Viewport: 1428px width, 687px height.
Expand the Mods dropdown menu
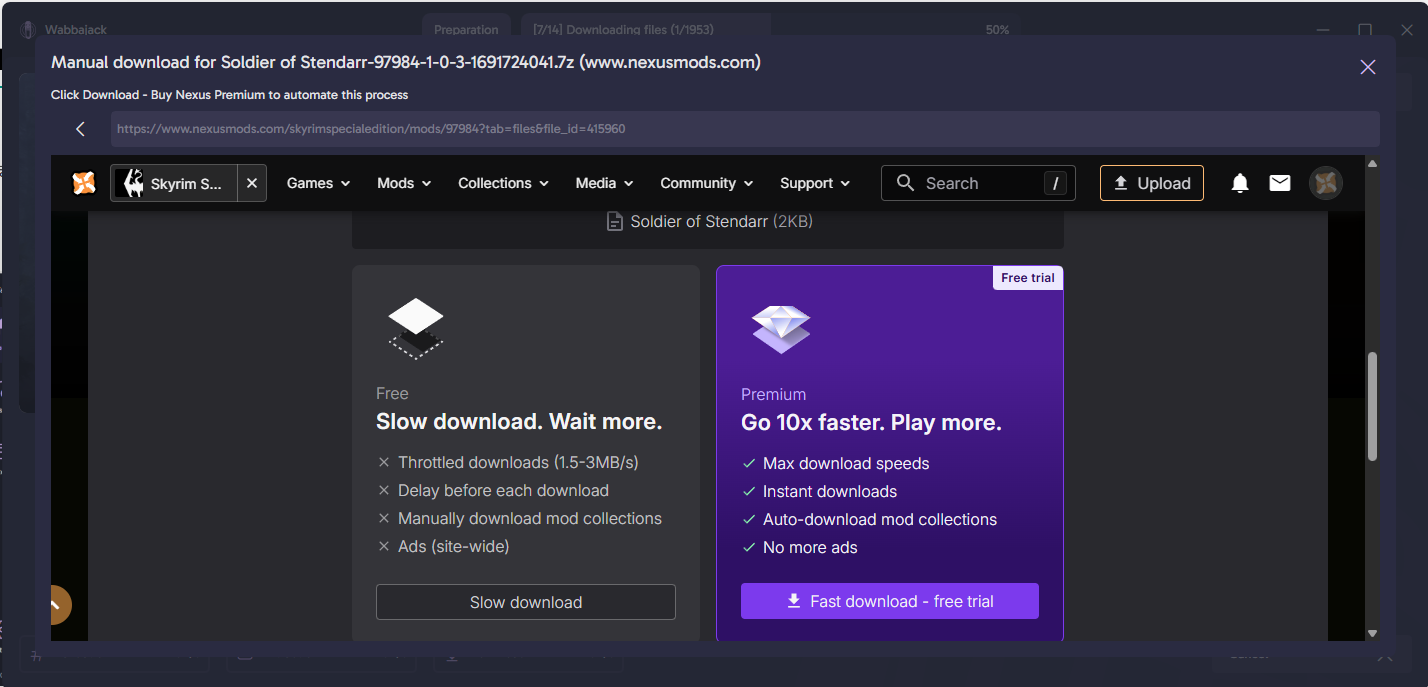tap(404, 183)
